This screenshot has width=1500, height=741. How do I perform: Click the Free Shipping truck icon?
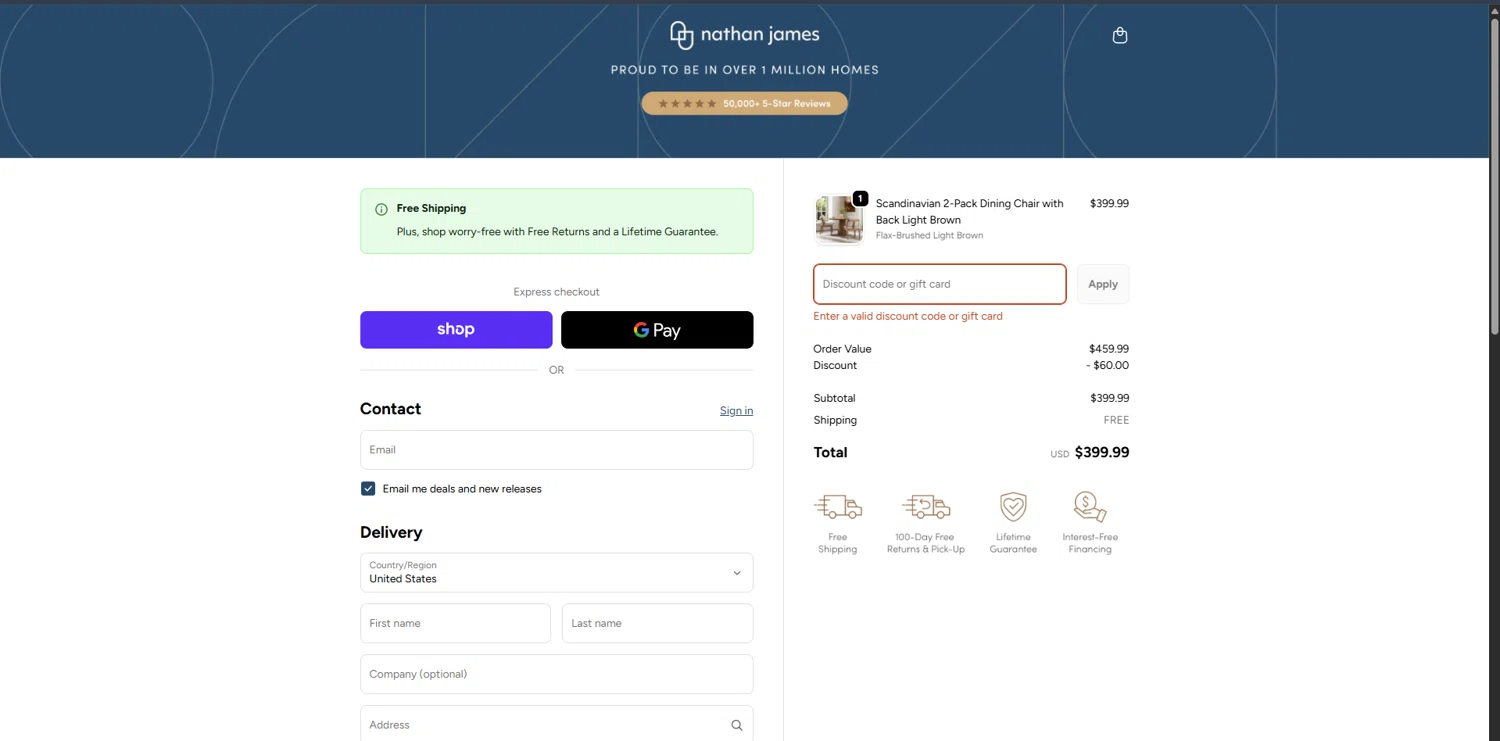click(x=838, y=507)
